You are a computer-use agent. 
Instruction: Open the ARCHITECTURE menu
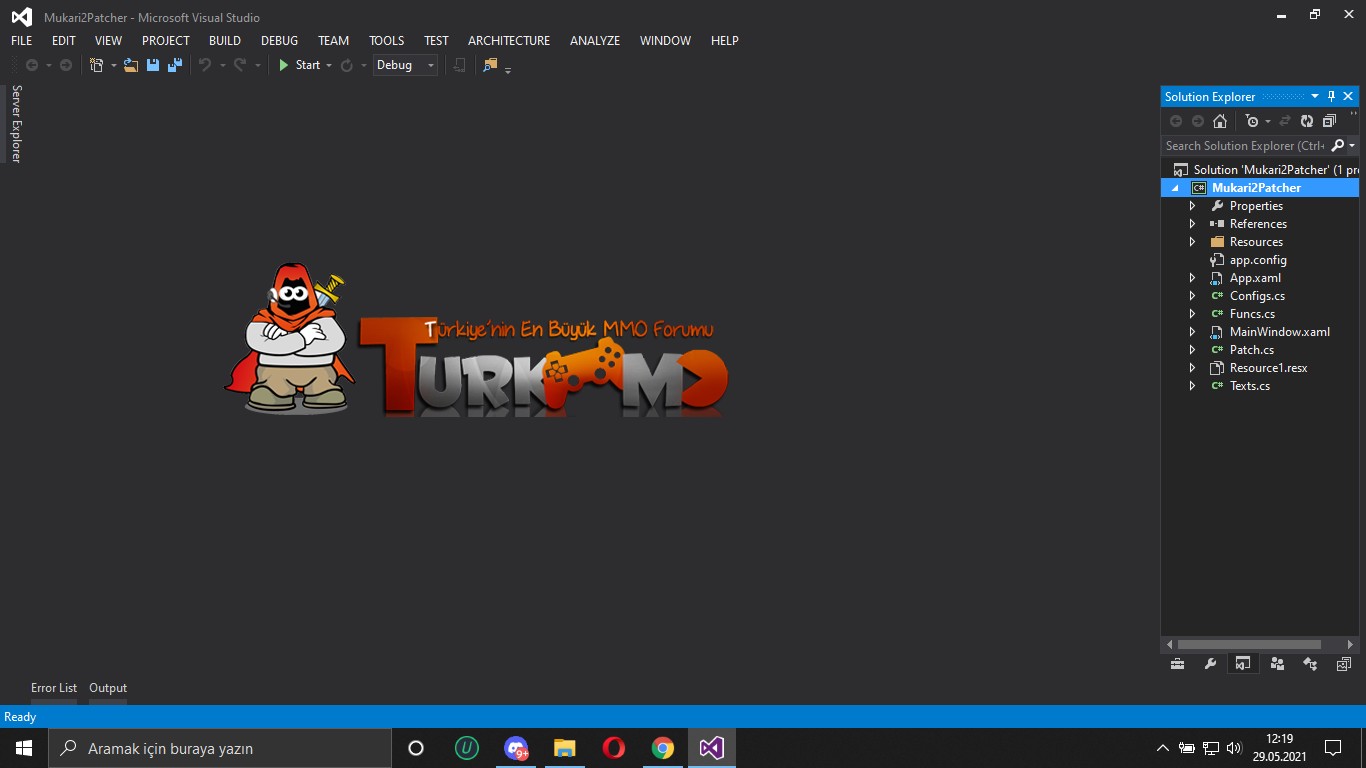(509, 41)
